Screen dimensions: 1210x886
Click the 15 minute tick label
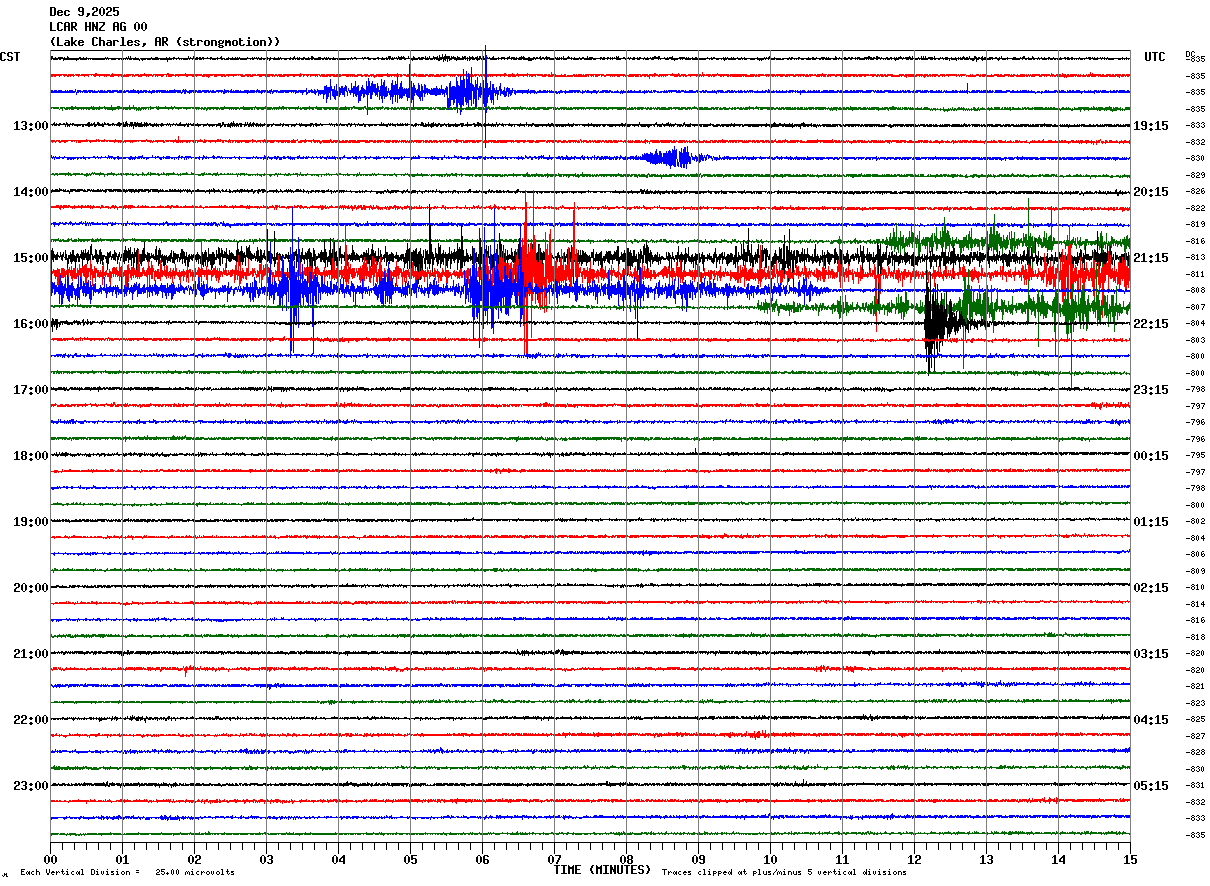(x=1130, y=860)
